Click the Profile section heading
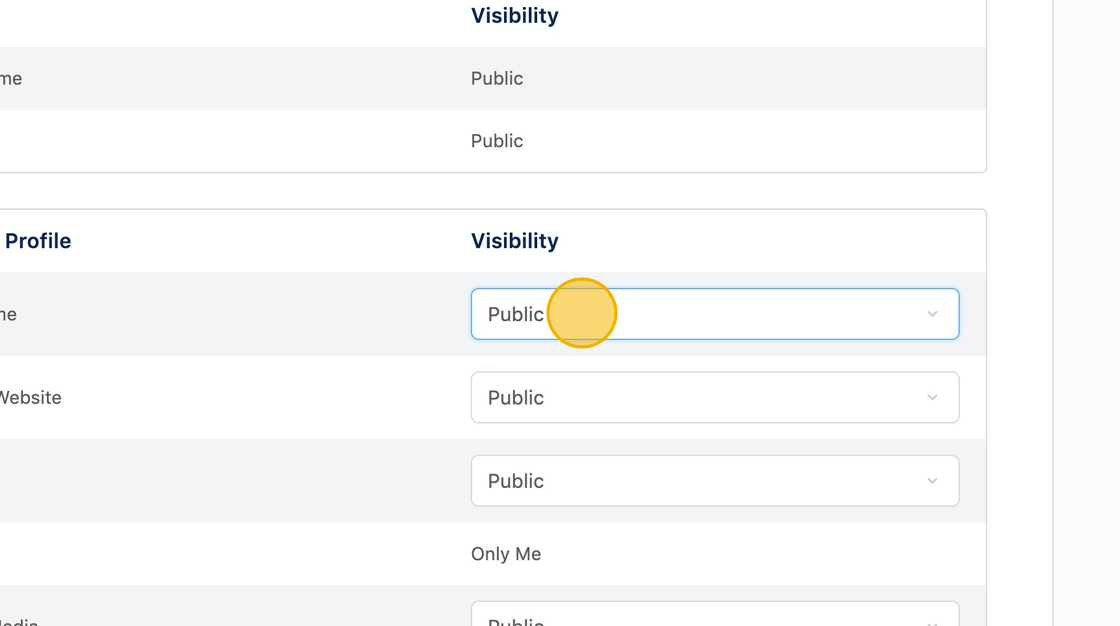Screen dimensions: 1120x626 click(38, 241)
